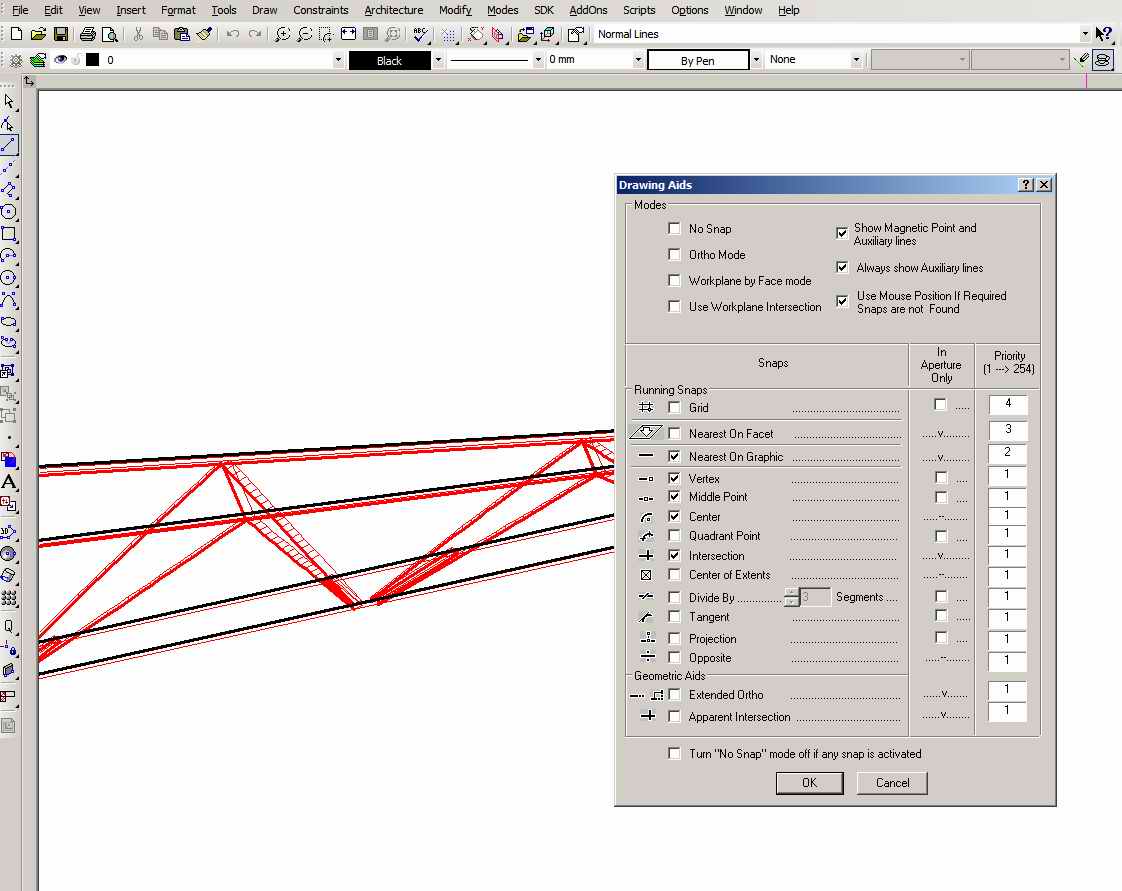Open the Architecture menu
Screen dimensions: 1122x891
393,10
